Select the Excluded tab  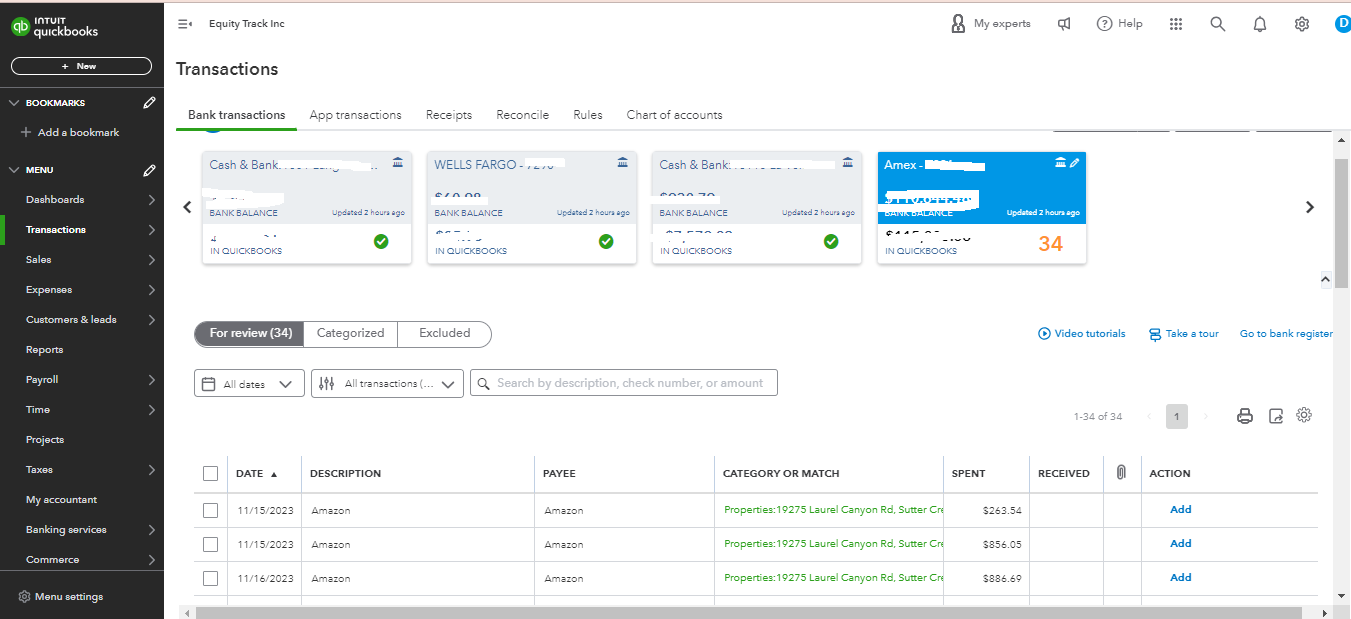[x=444, y=334]
